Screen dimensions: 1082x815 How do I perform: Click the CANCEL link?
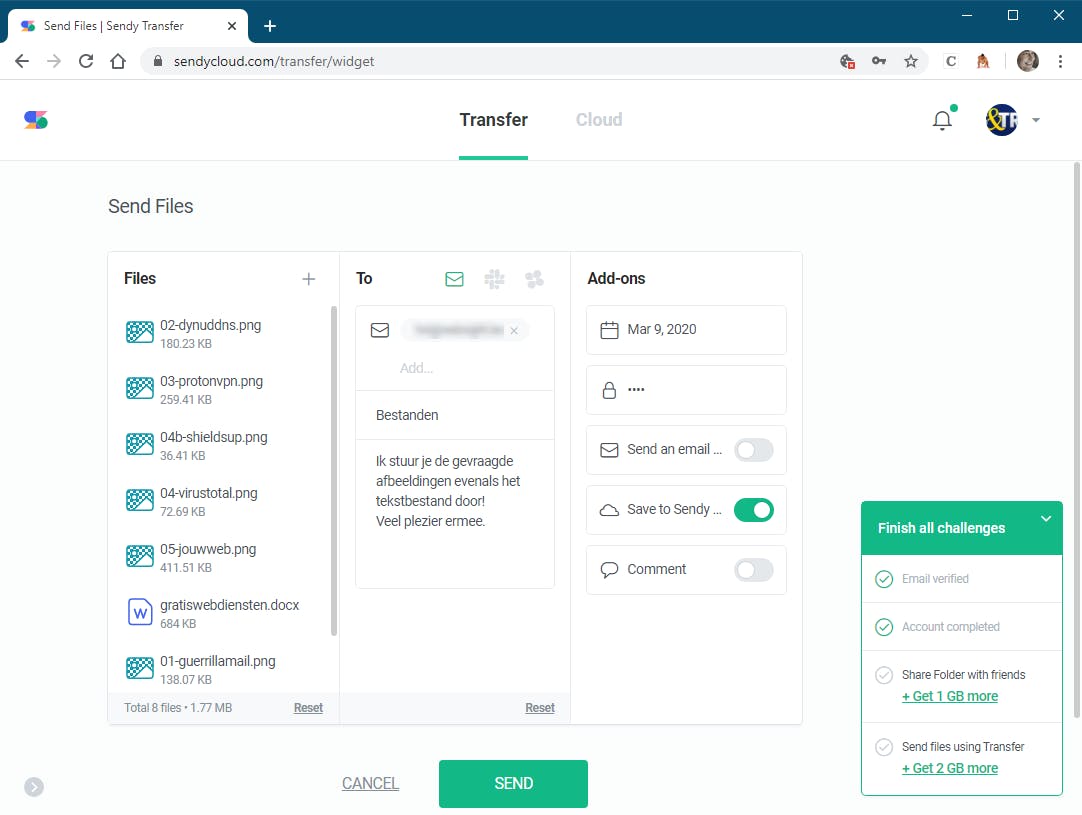click(x=371, y=783)
